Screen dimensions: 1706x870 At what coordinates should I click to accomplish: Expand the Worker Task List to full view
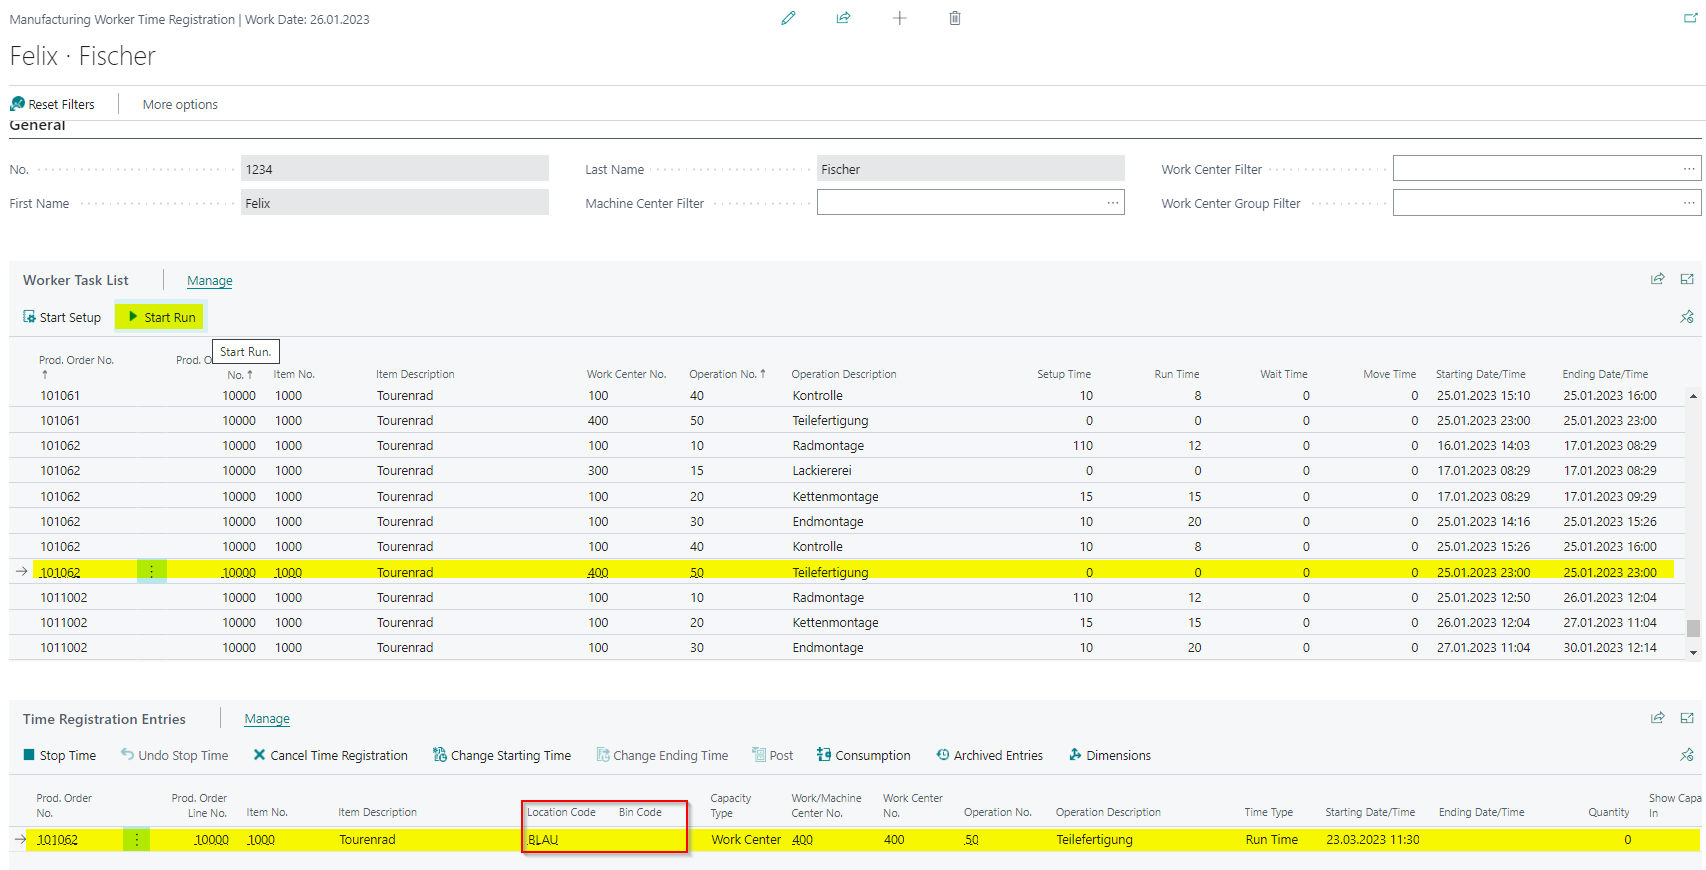pos(1687,279)
